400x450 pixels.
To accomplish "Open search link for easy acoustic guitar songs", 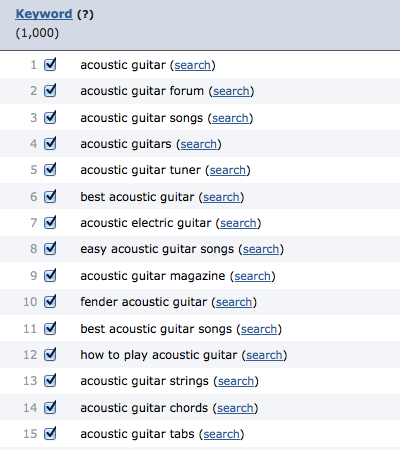I will [261, 249].
